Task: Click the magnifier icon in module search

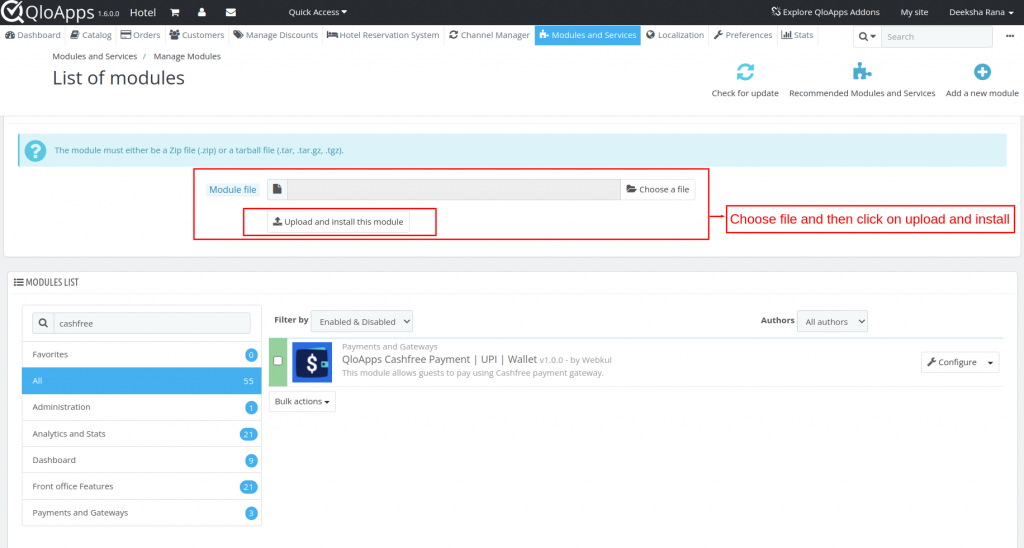Action: [43, 323]
